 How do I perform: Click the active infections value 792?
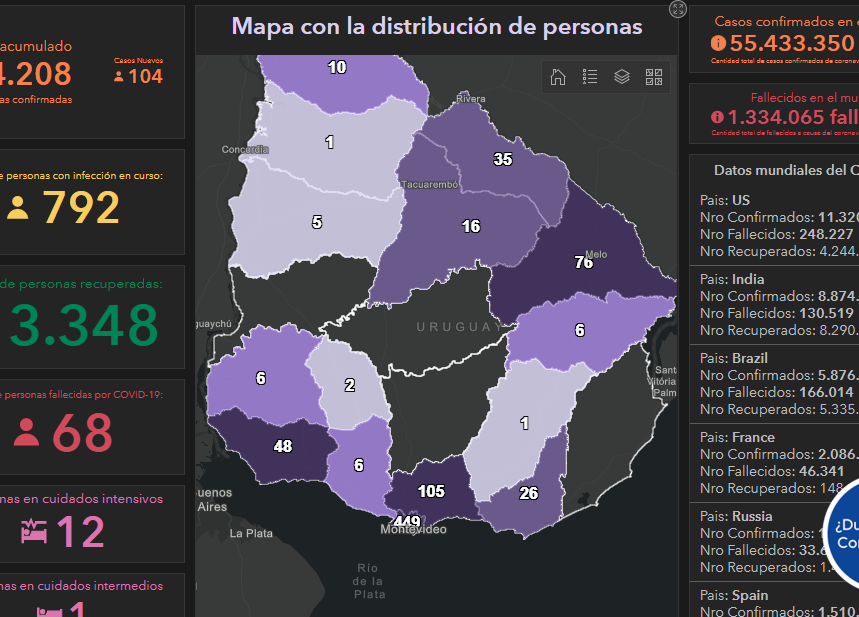[x=81, y=208]
